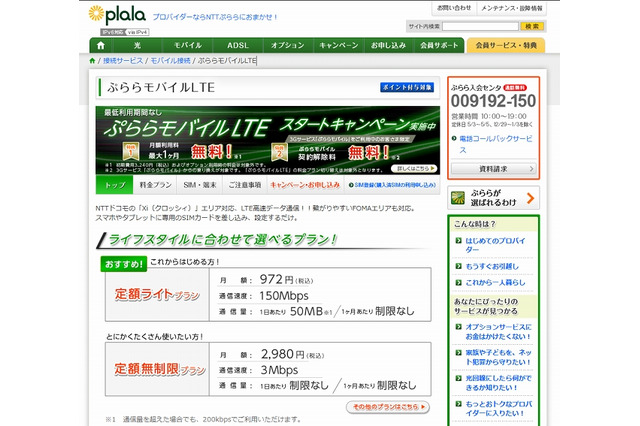640x426 pixels.
Task: Click the IPv6 via IPv4 badge under logo
Action: (x=125, y=32)
